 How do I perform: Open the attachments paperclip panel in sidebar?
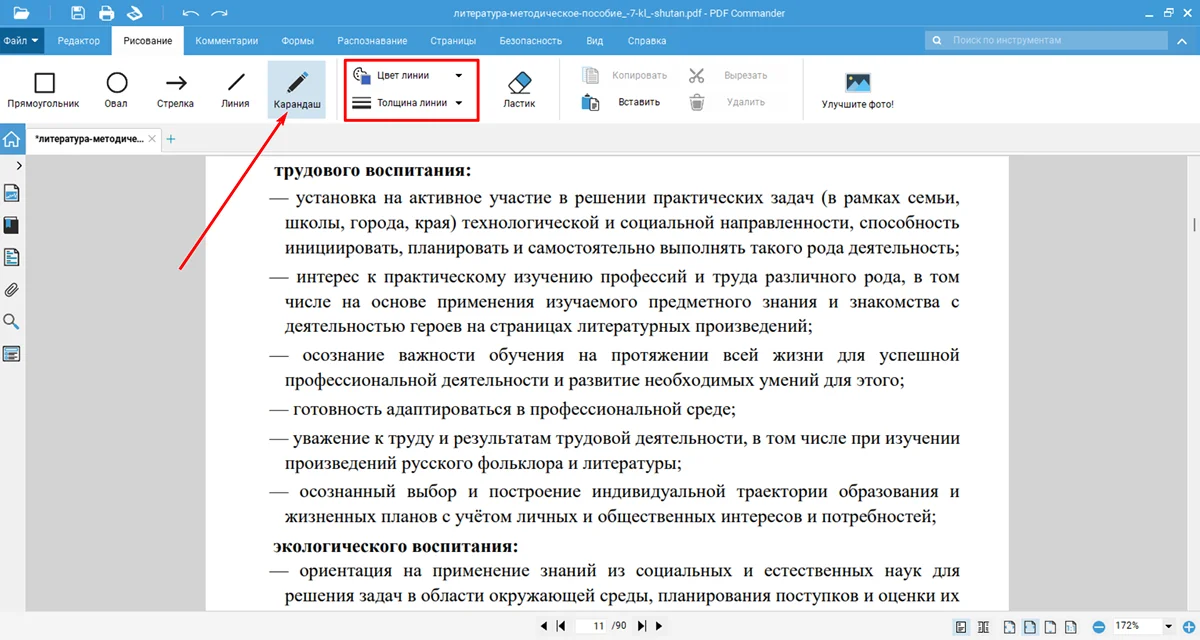point(12,290)
